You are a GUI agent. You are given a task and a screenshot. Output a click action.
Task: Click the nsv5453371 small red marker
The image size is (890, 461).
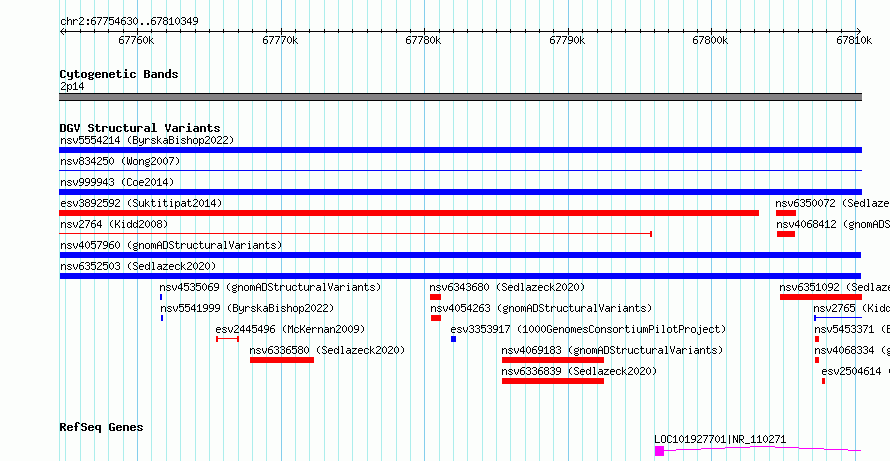[x=817, y=339]
